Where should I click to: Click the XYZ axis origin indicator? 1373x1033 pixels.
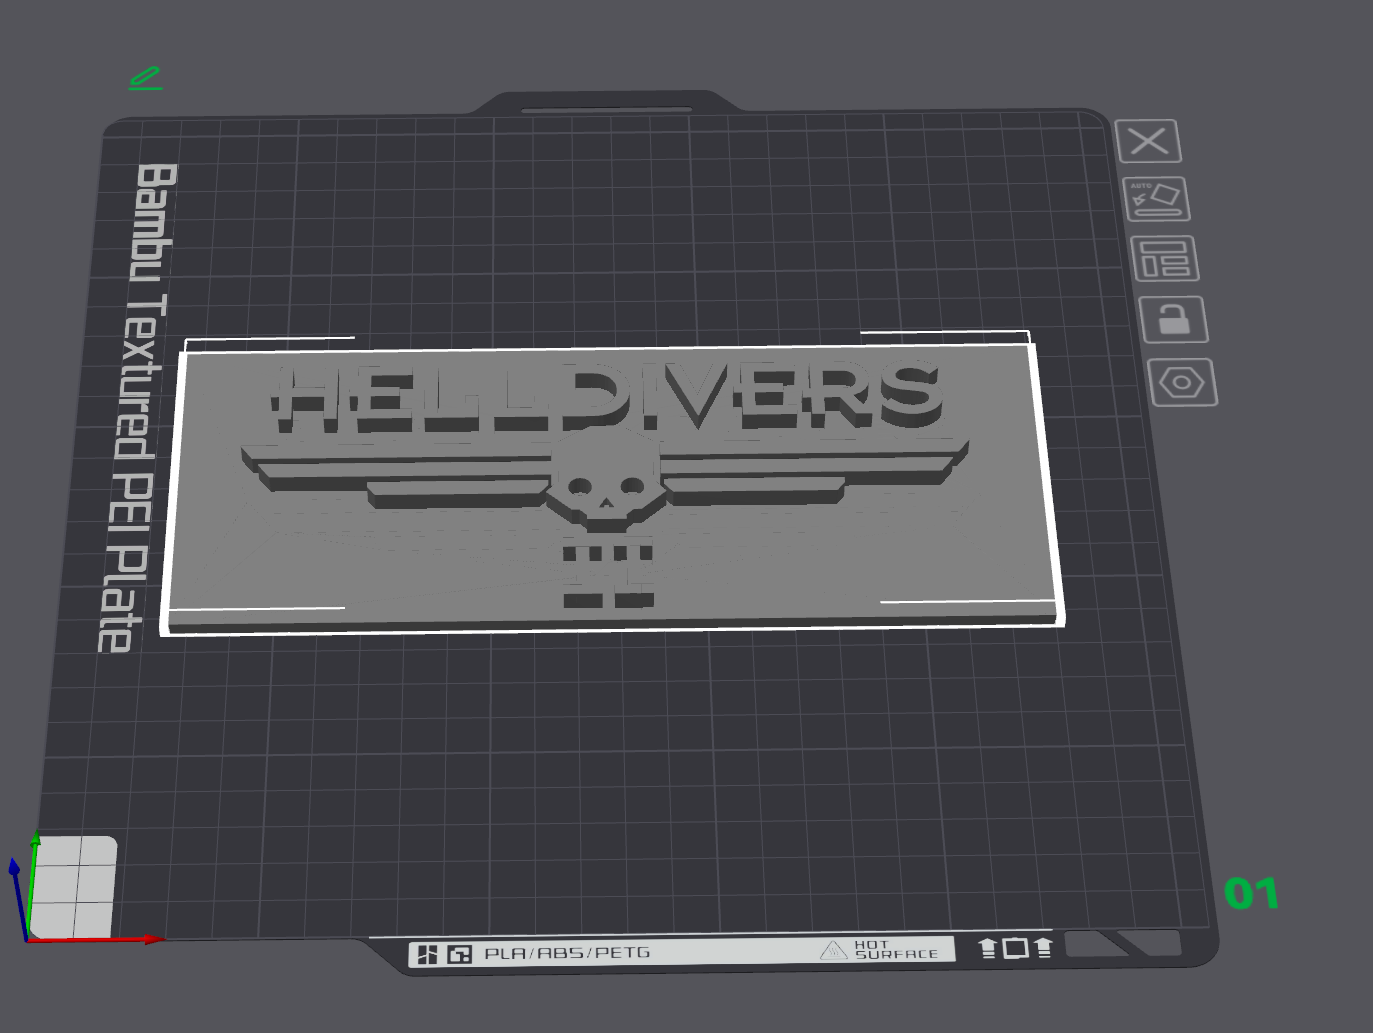pyautogui.click(x=28, y=938)
